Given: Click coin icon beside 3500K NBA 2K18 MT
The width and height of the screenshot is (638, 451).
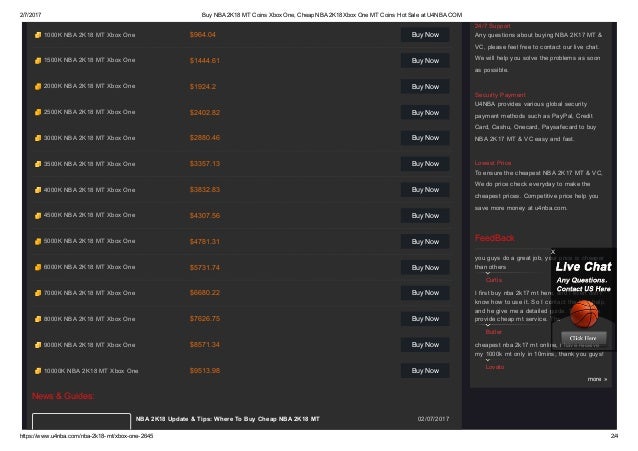Looking at the screenshot, I should coord(38,164).
